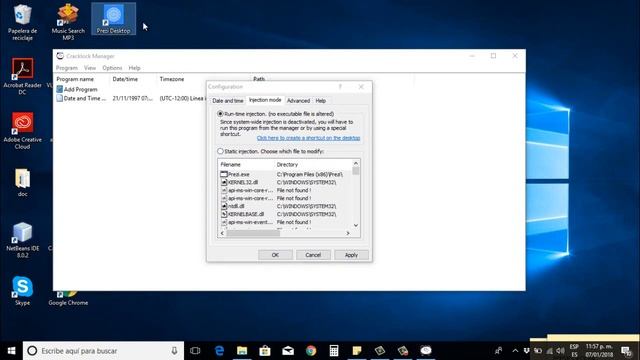Show hidden system tray icons

[515, 351]
